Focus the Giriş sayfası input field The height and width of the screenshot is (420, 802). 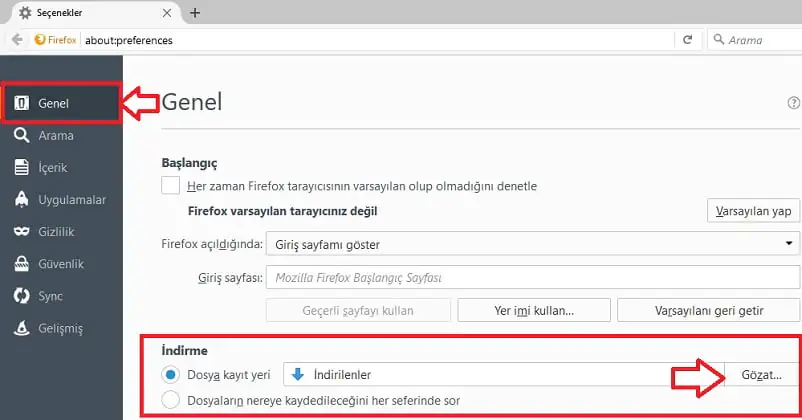pyautogui.click(x=533, y=278)
